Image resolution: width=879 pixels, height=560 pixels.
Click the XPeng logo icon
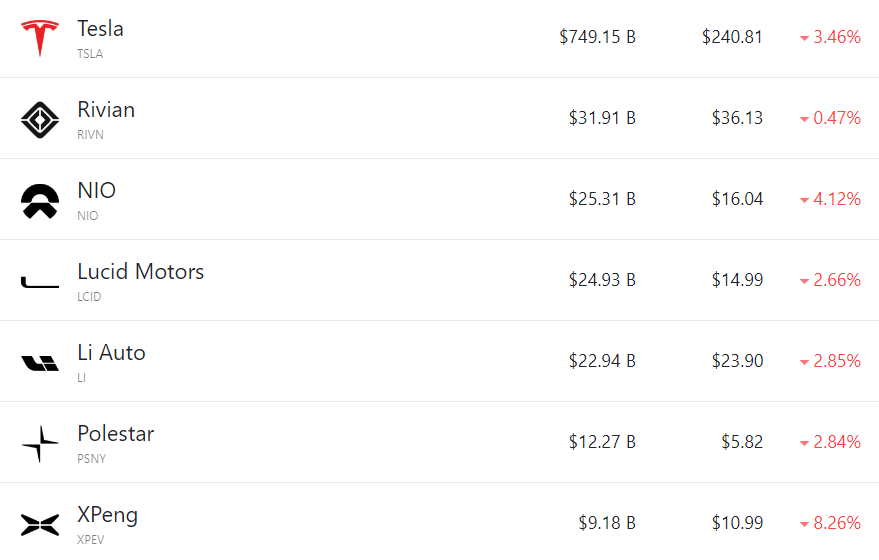pos(40,524)
